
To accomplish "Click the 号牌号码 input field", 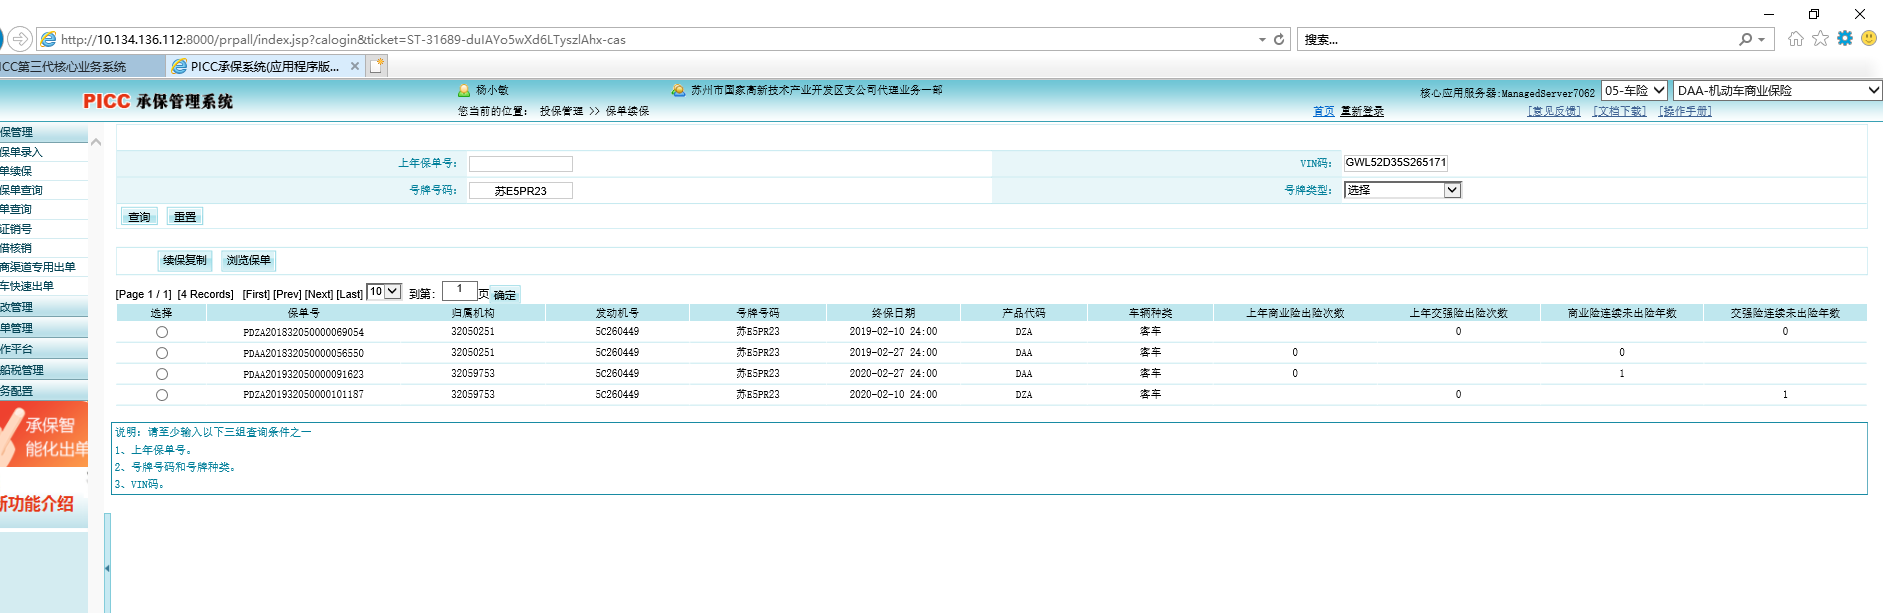I will (521, 191).
